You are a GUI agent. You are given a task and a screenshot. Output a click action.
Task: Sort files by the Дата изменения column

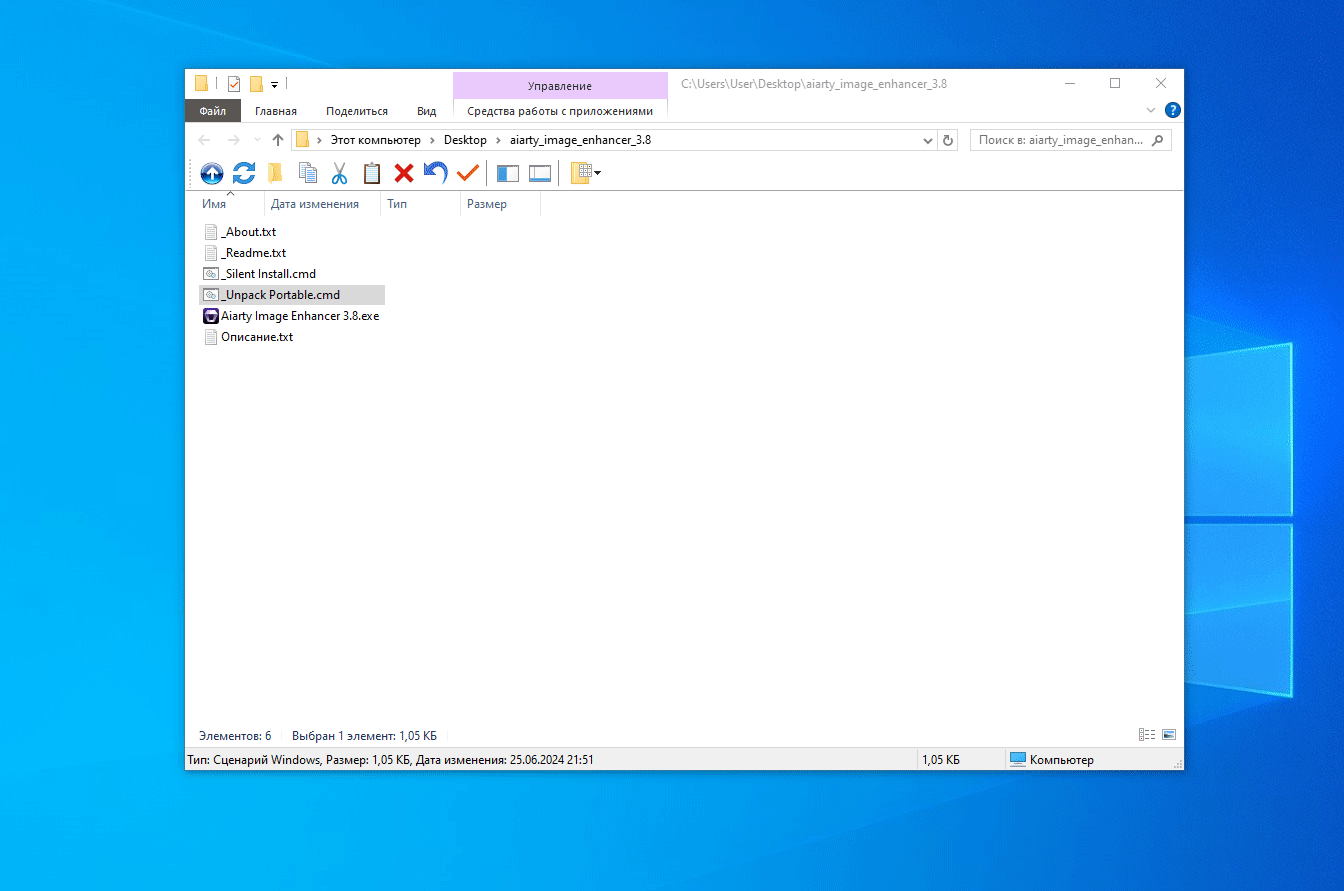tap(314, 204)
